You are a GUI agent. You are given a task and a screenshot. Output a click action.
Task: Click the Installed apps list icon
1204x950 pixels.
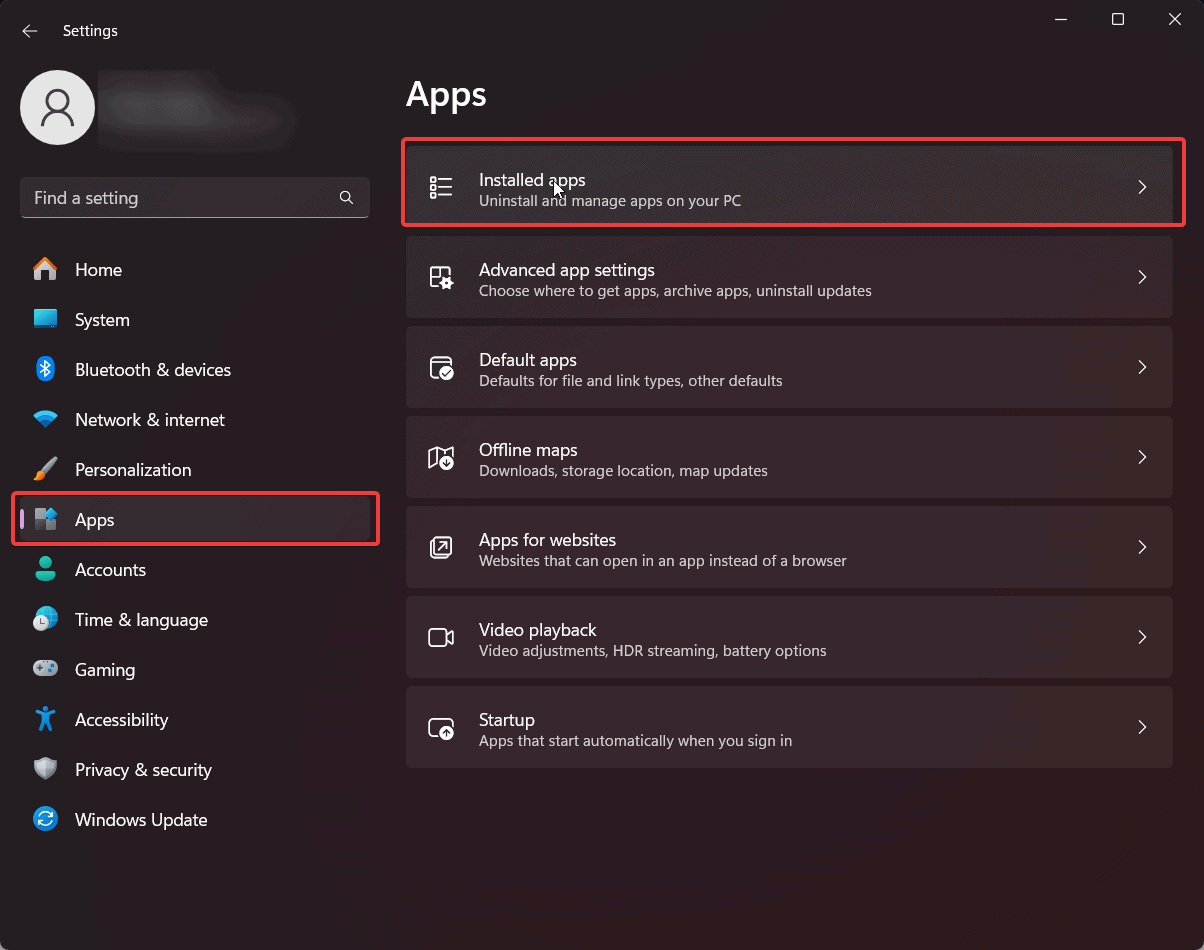click(x=440, y=187)
